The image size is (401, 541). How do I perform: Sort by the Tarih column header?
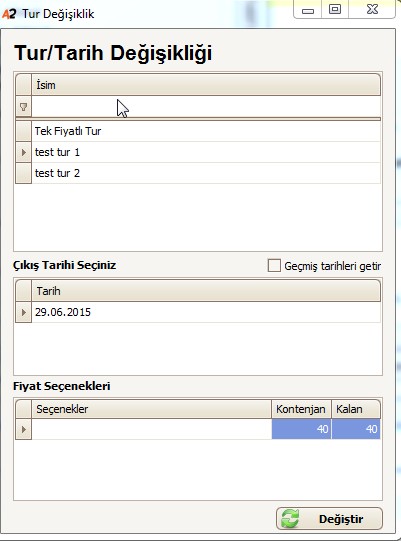206,291
